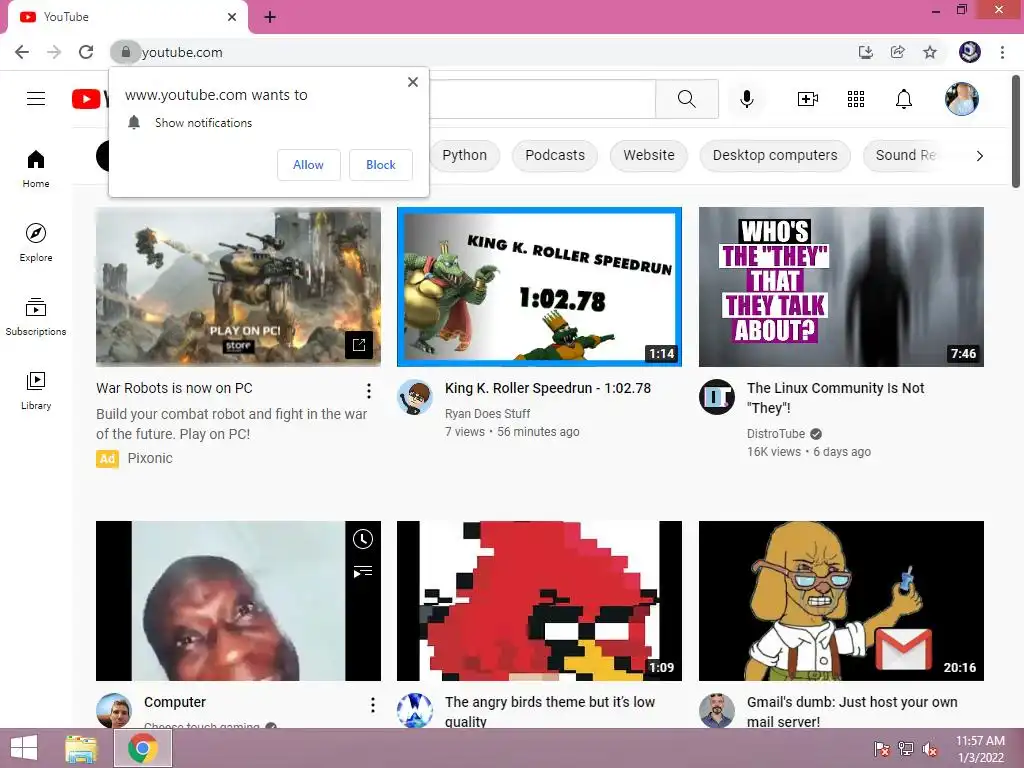Screen dimensions: 1024x768
Task: Open the Pixonic advertiser link
Action: (150, 458)
